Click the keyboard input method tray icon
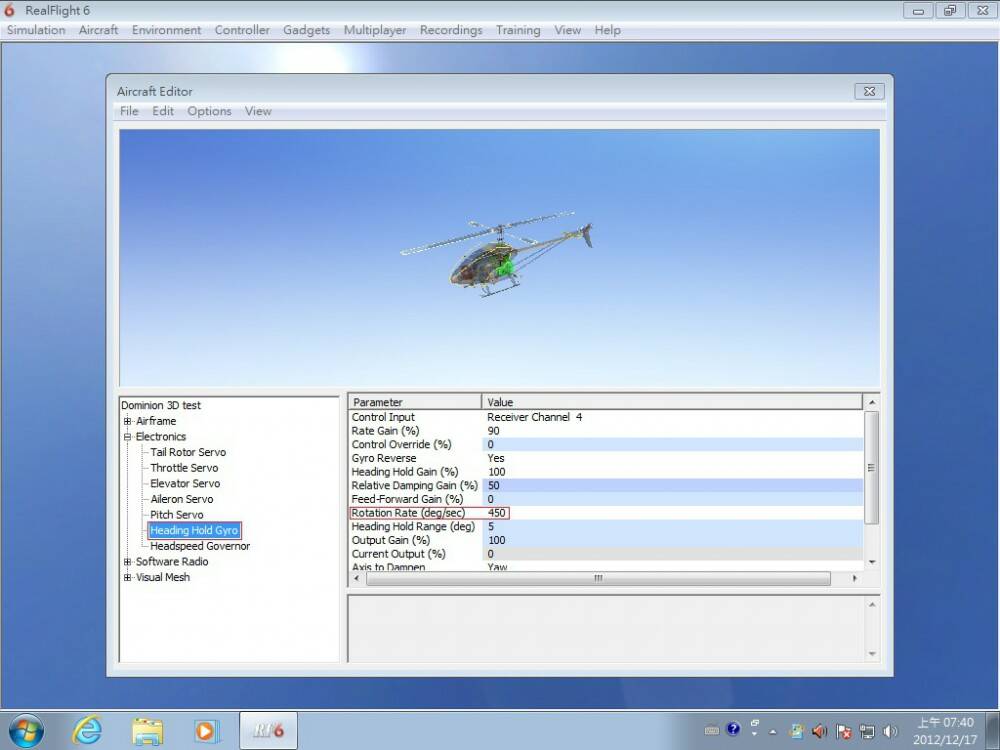This screenshot has height=750, width=1000. tap(712, 730)
